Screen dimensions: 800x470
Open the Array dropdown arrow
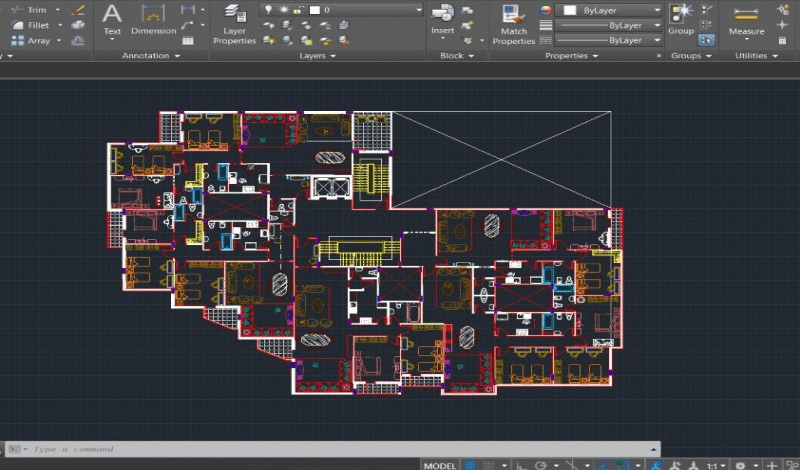click(59, 40)
